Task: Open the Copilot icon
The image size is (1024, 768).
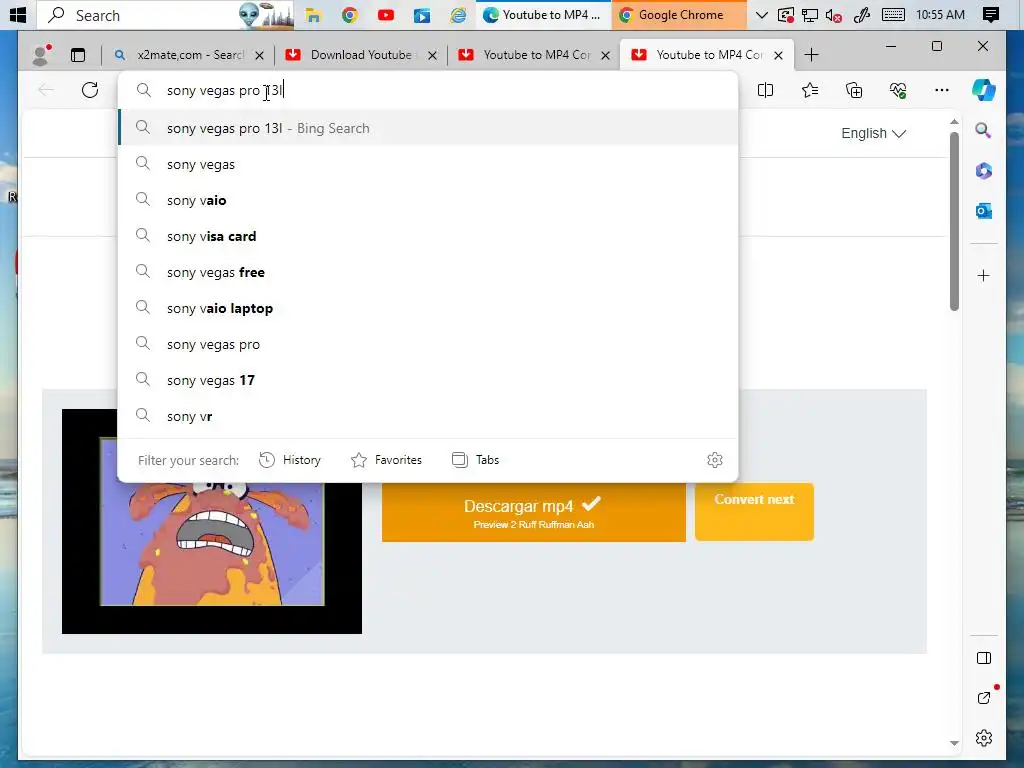Action: click(984, 90)
